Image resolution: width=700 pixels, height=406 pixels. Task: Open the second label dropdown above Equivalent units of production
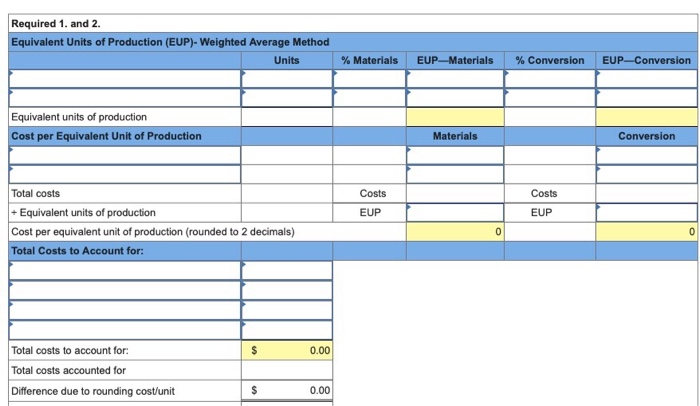(125, 98)
